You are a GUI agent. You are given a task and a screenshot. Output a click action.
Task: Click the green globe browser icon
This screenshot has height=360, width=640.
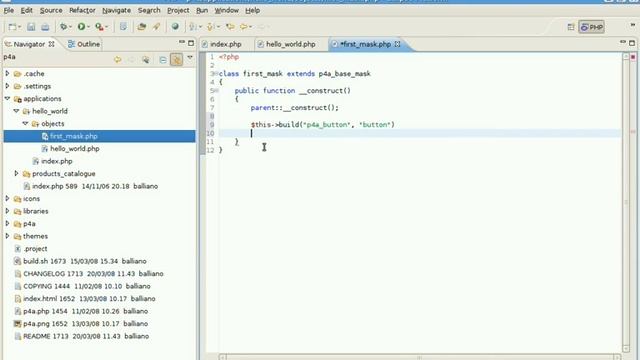pos(175,27)
